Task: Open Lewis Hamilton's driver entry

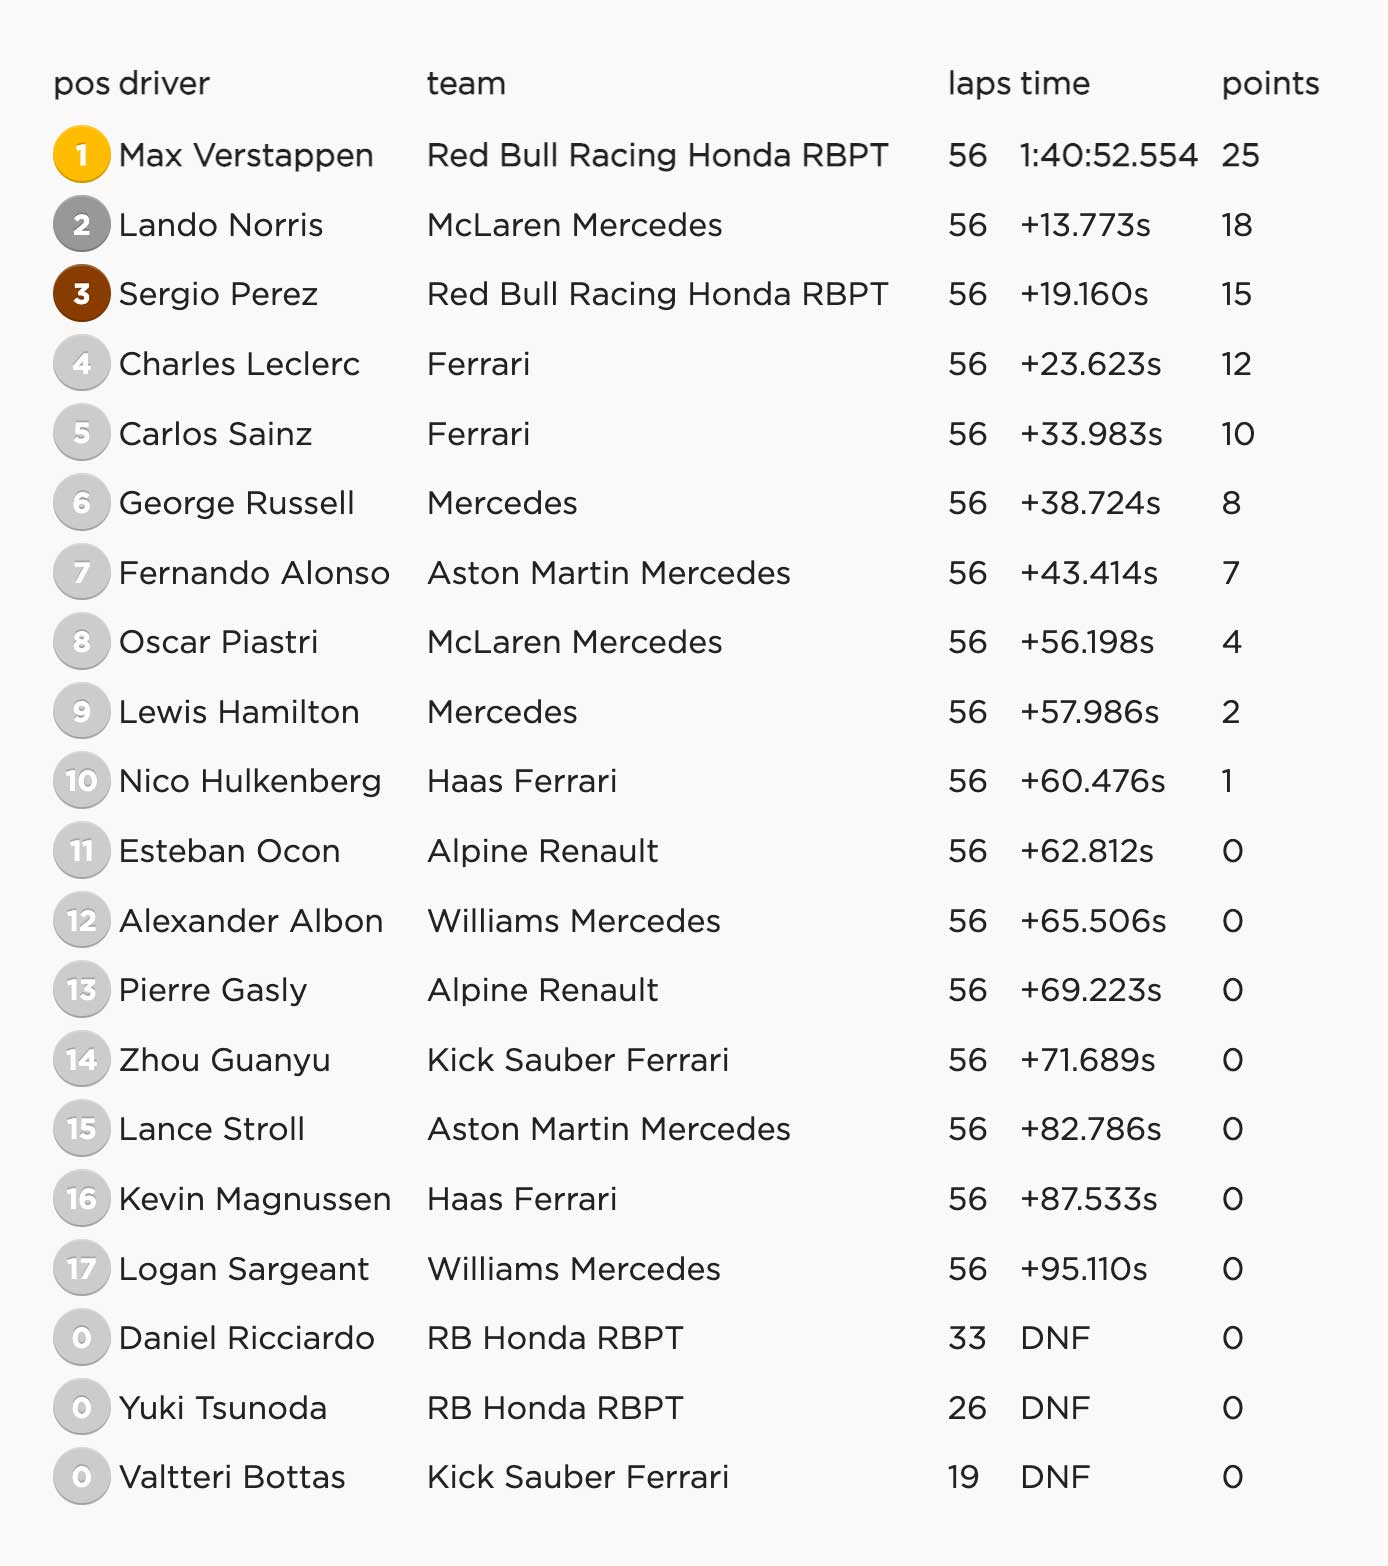Action: click(239, 712)
